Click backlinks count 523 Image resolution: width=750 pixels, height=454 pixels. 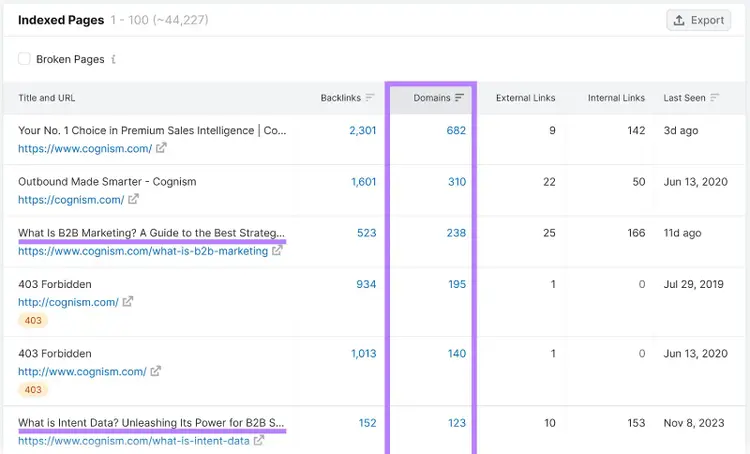pos(366,233)
